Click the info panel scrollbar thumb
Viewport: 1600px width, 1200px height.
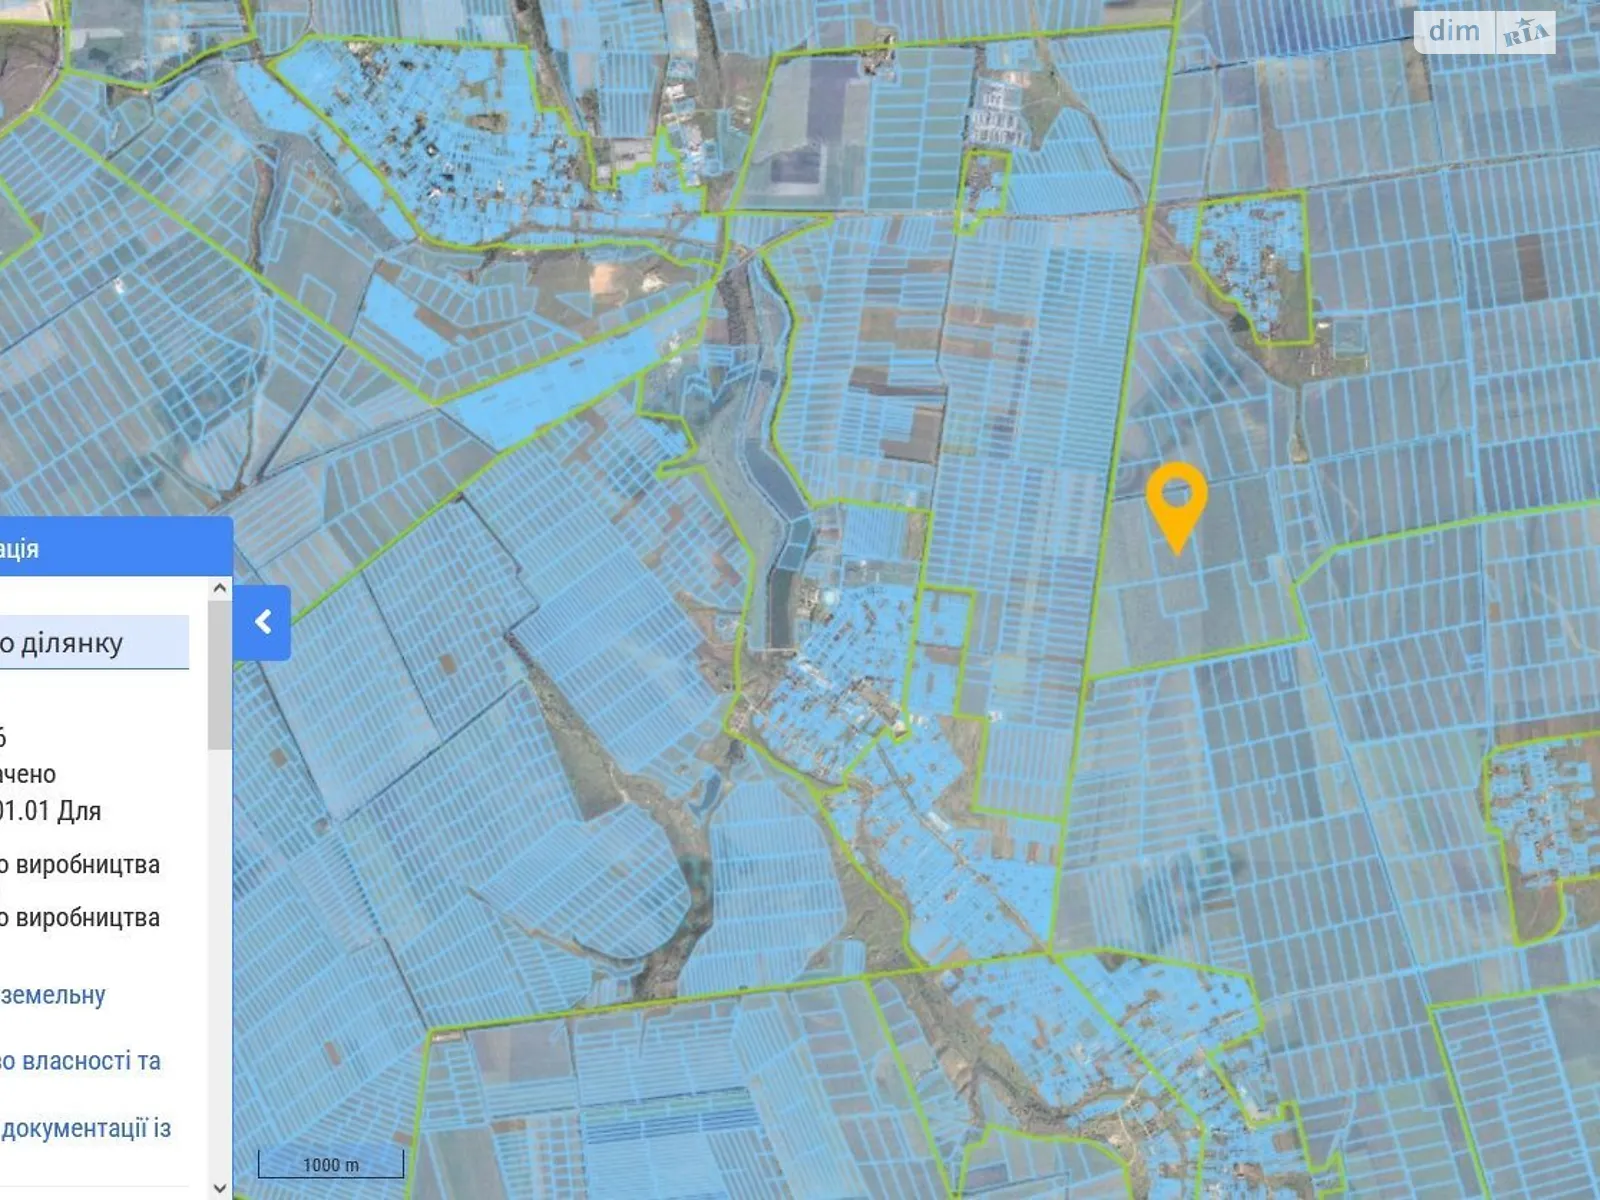220,690
